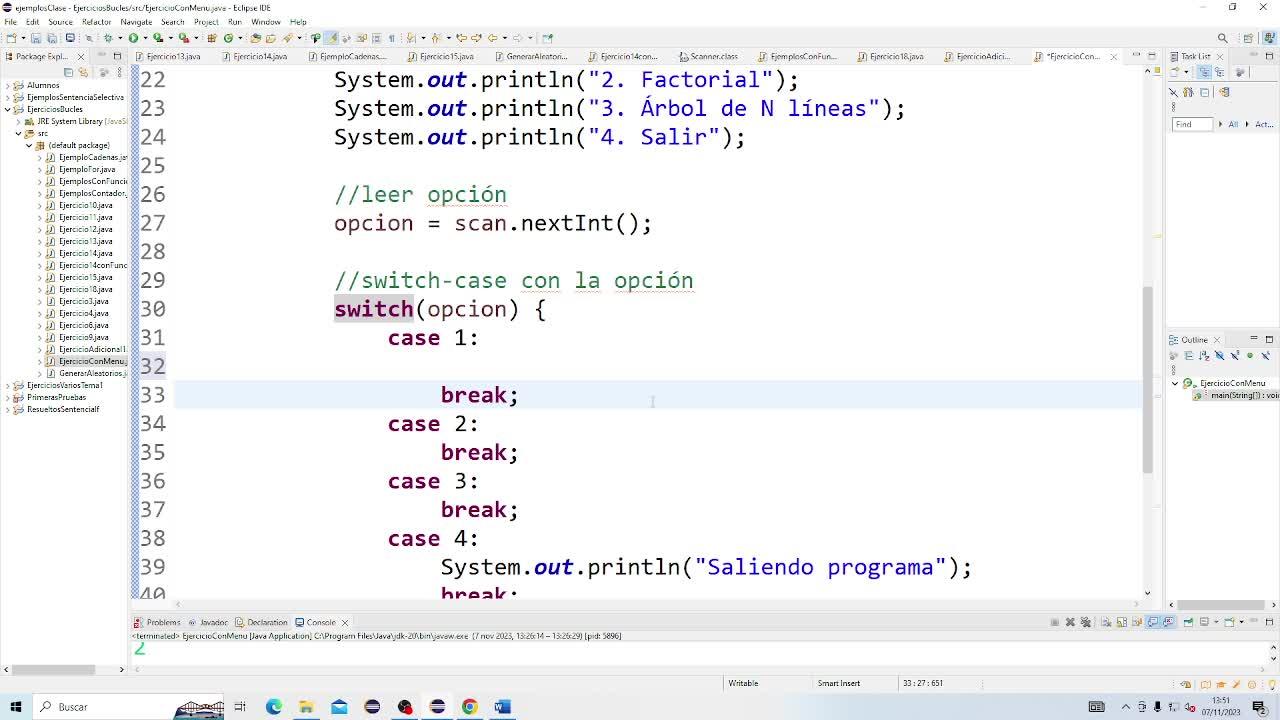Image resolution: width=1280 pixels, height=720 pixels.
Task: Click the Find field in Task List
Action: point(1192,124)
